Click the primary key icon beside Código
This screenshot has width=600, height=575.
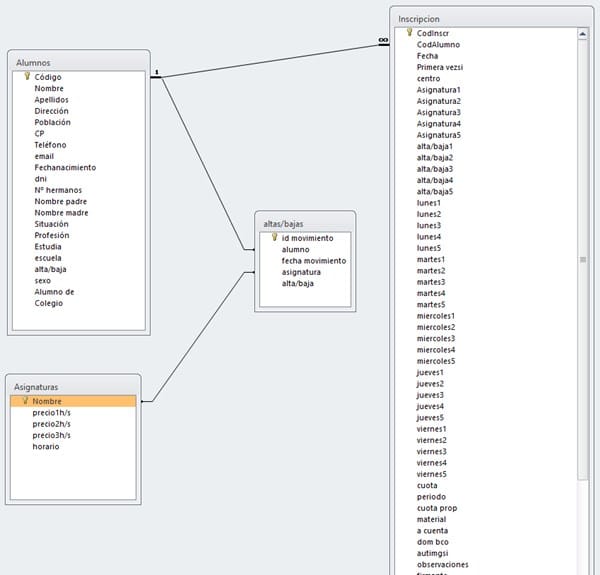(27, 76)
